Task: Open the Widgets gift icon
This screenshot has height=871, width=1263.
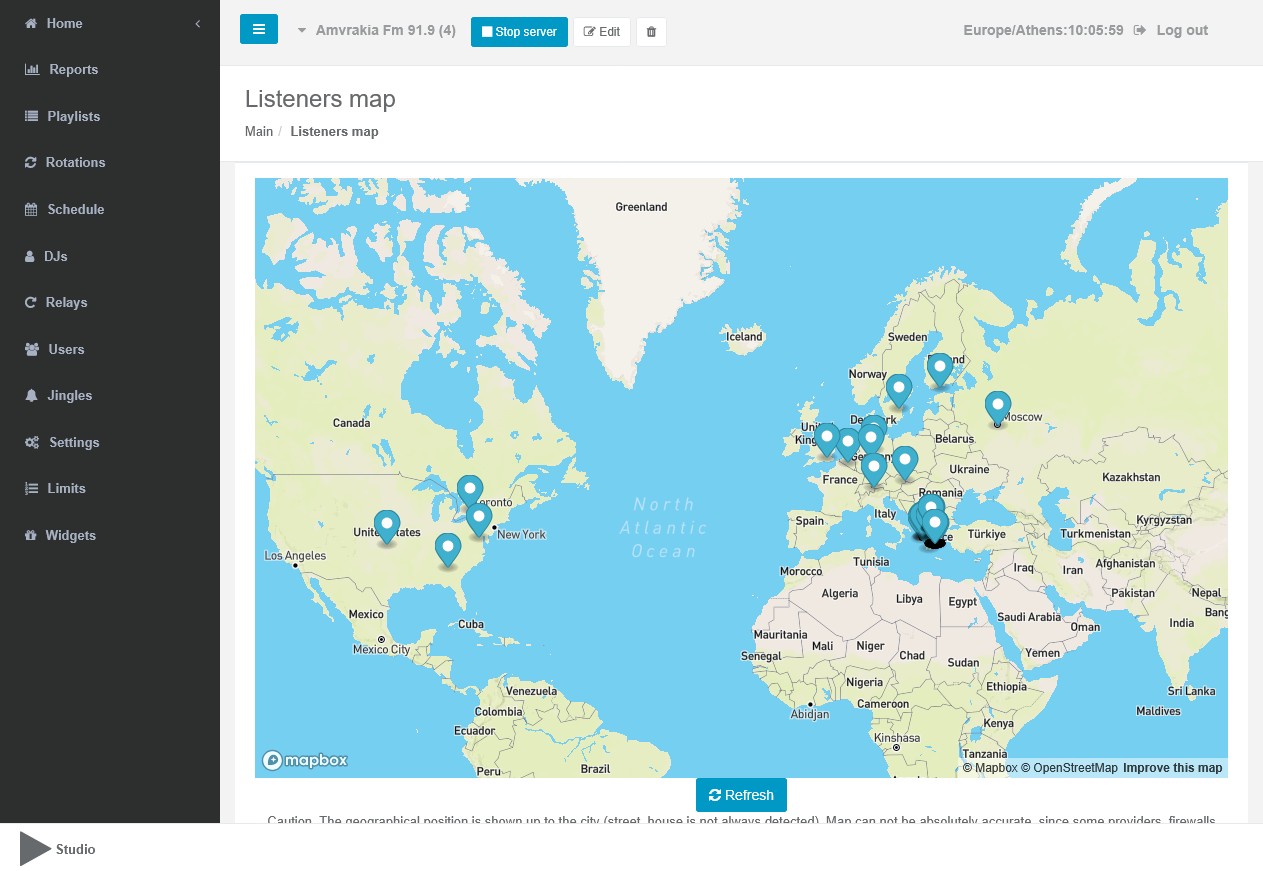Action: [x=31, y=536]
